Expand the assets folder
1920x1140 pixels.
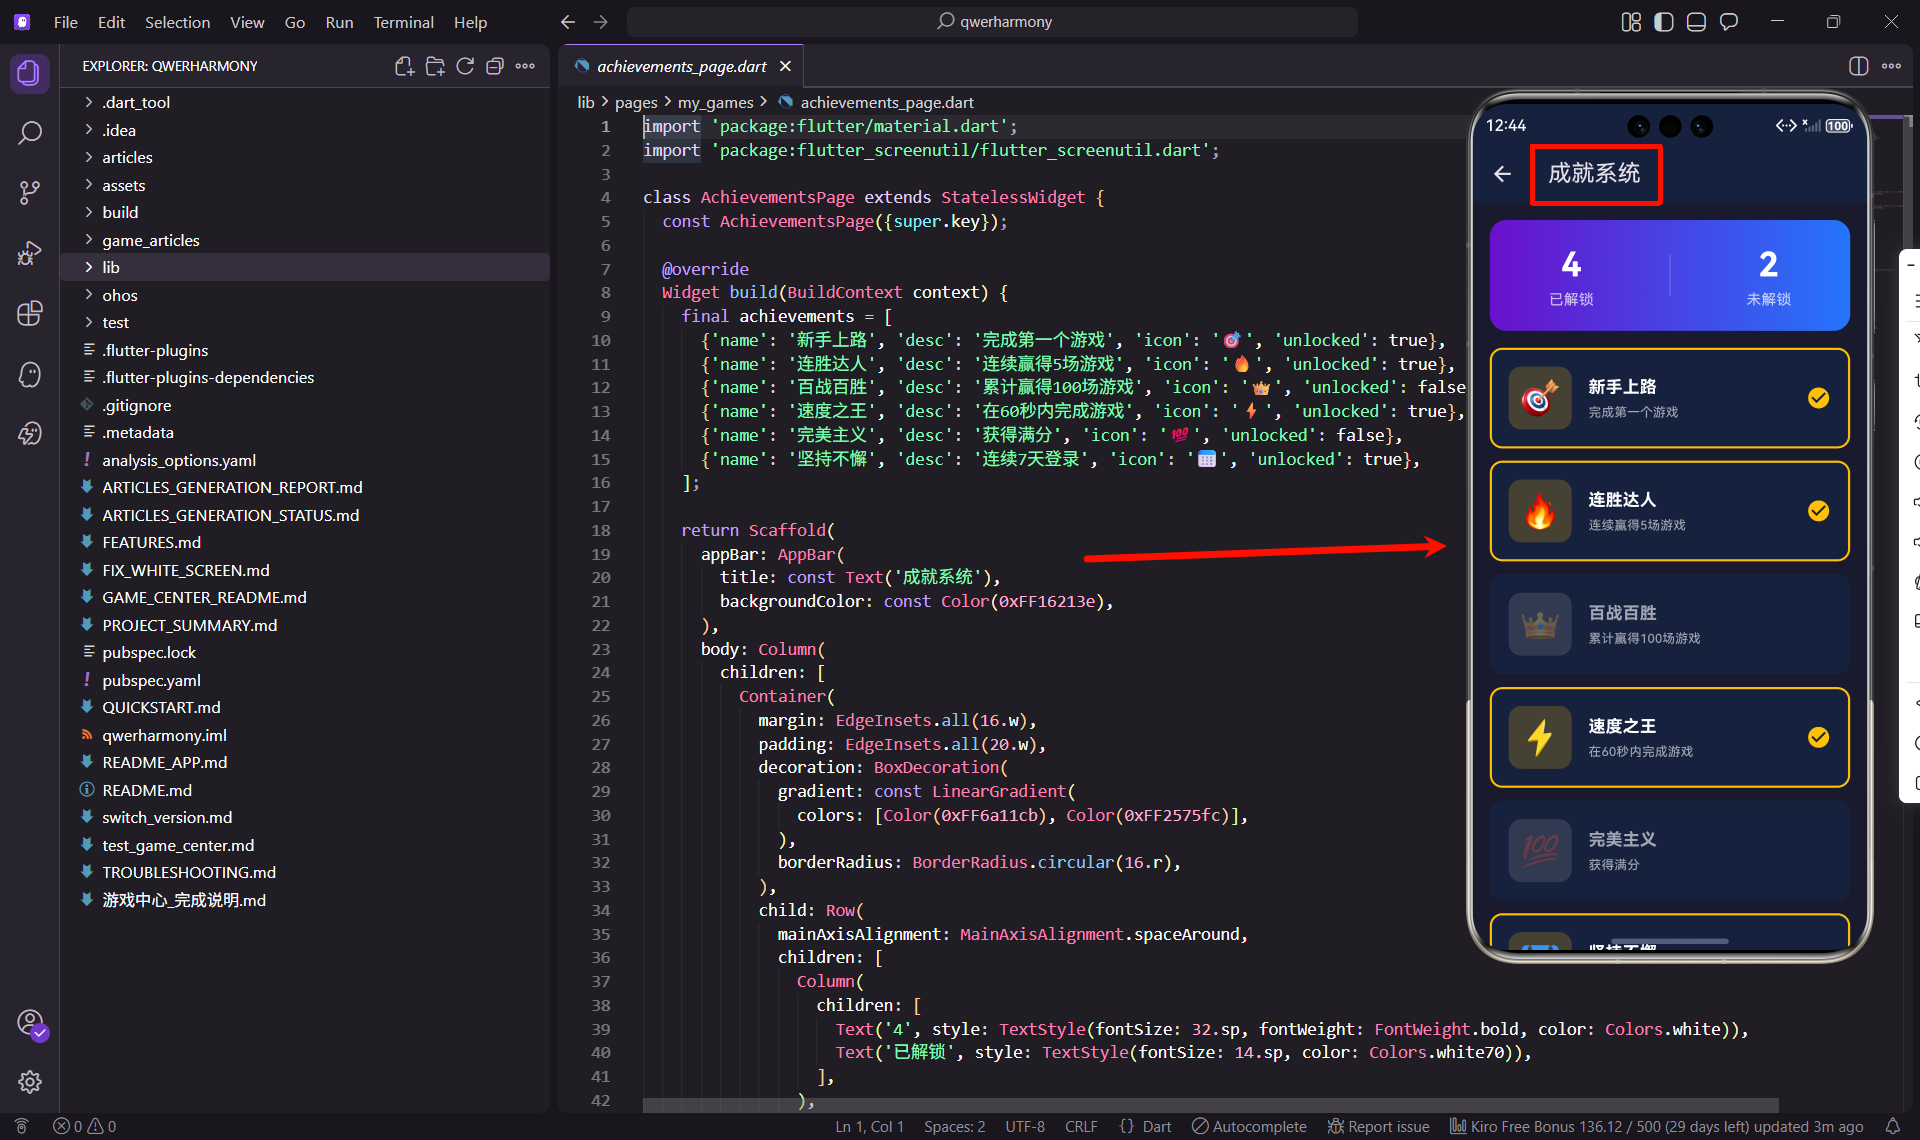tap(123, 185)
